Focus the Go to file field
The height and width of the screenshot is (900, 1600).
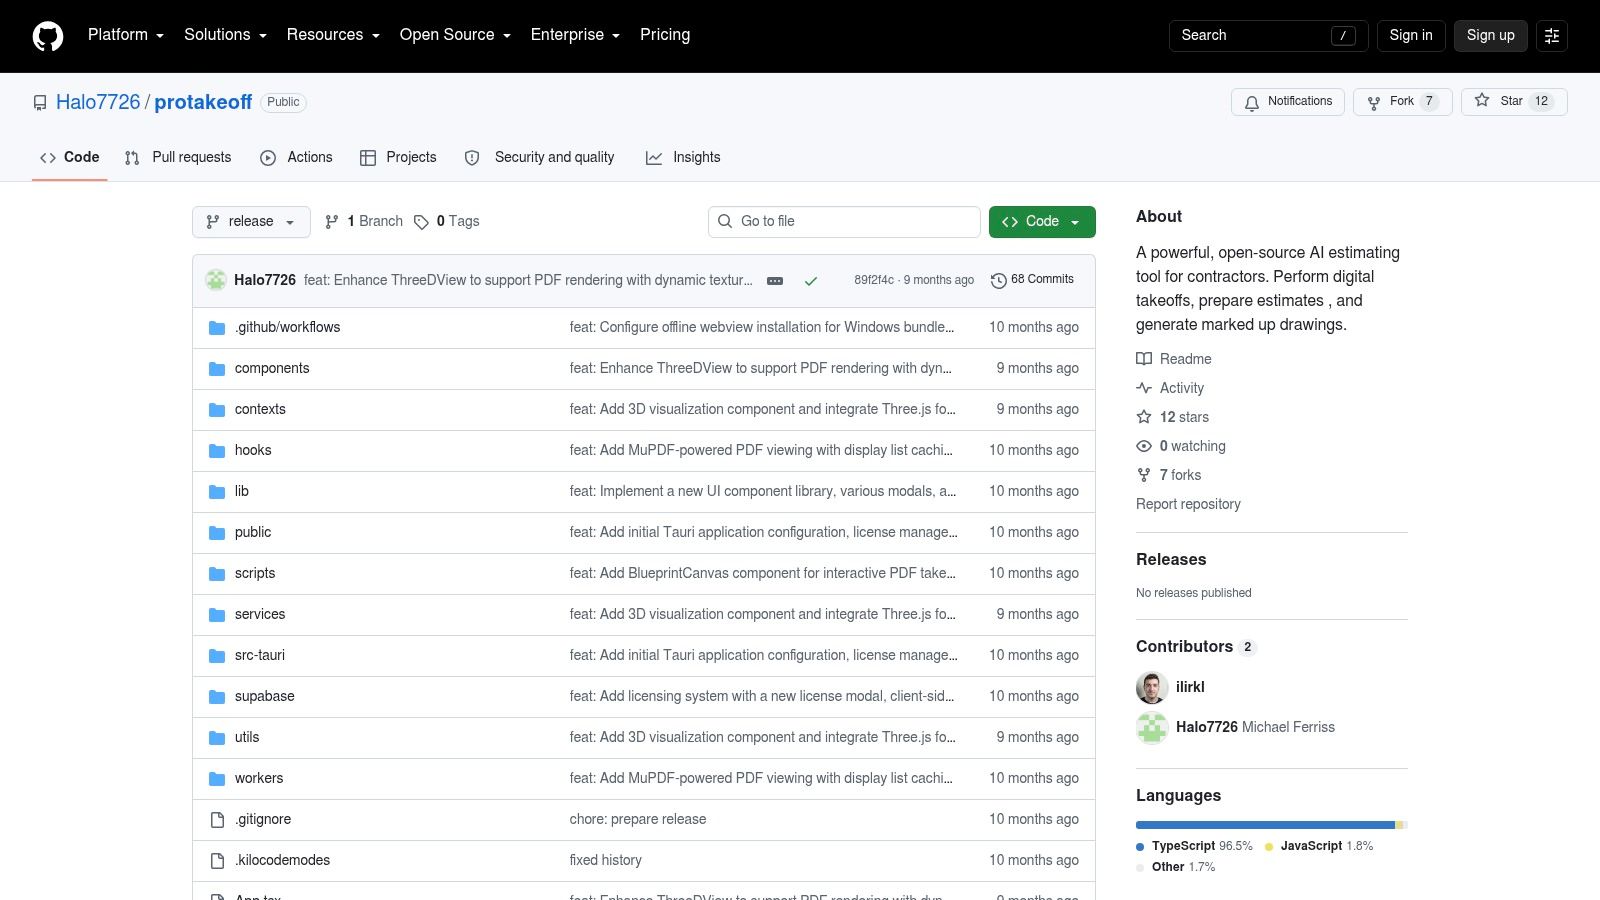pyautogui.click(x=844, y=222)
